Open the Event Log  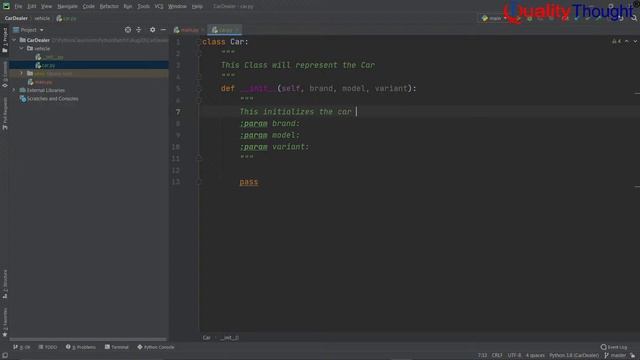click(614, 347)
